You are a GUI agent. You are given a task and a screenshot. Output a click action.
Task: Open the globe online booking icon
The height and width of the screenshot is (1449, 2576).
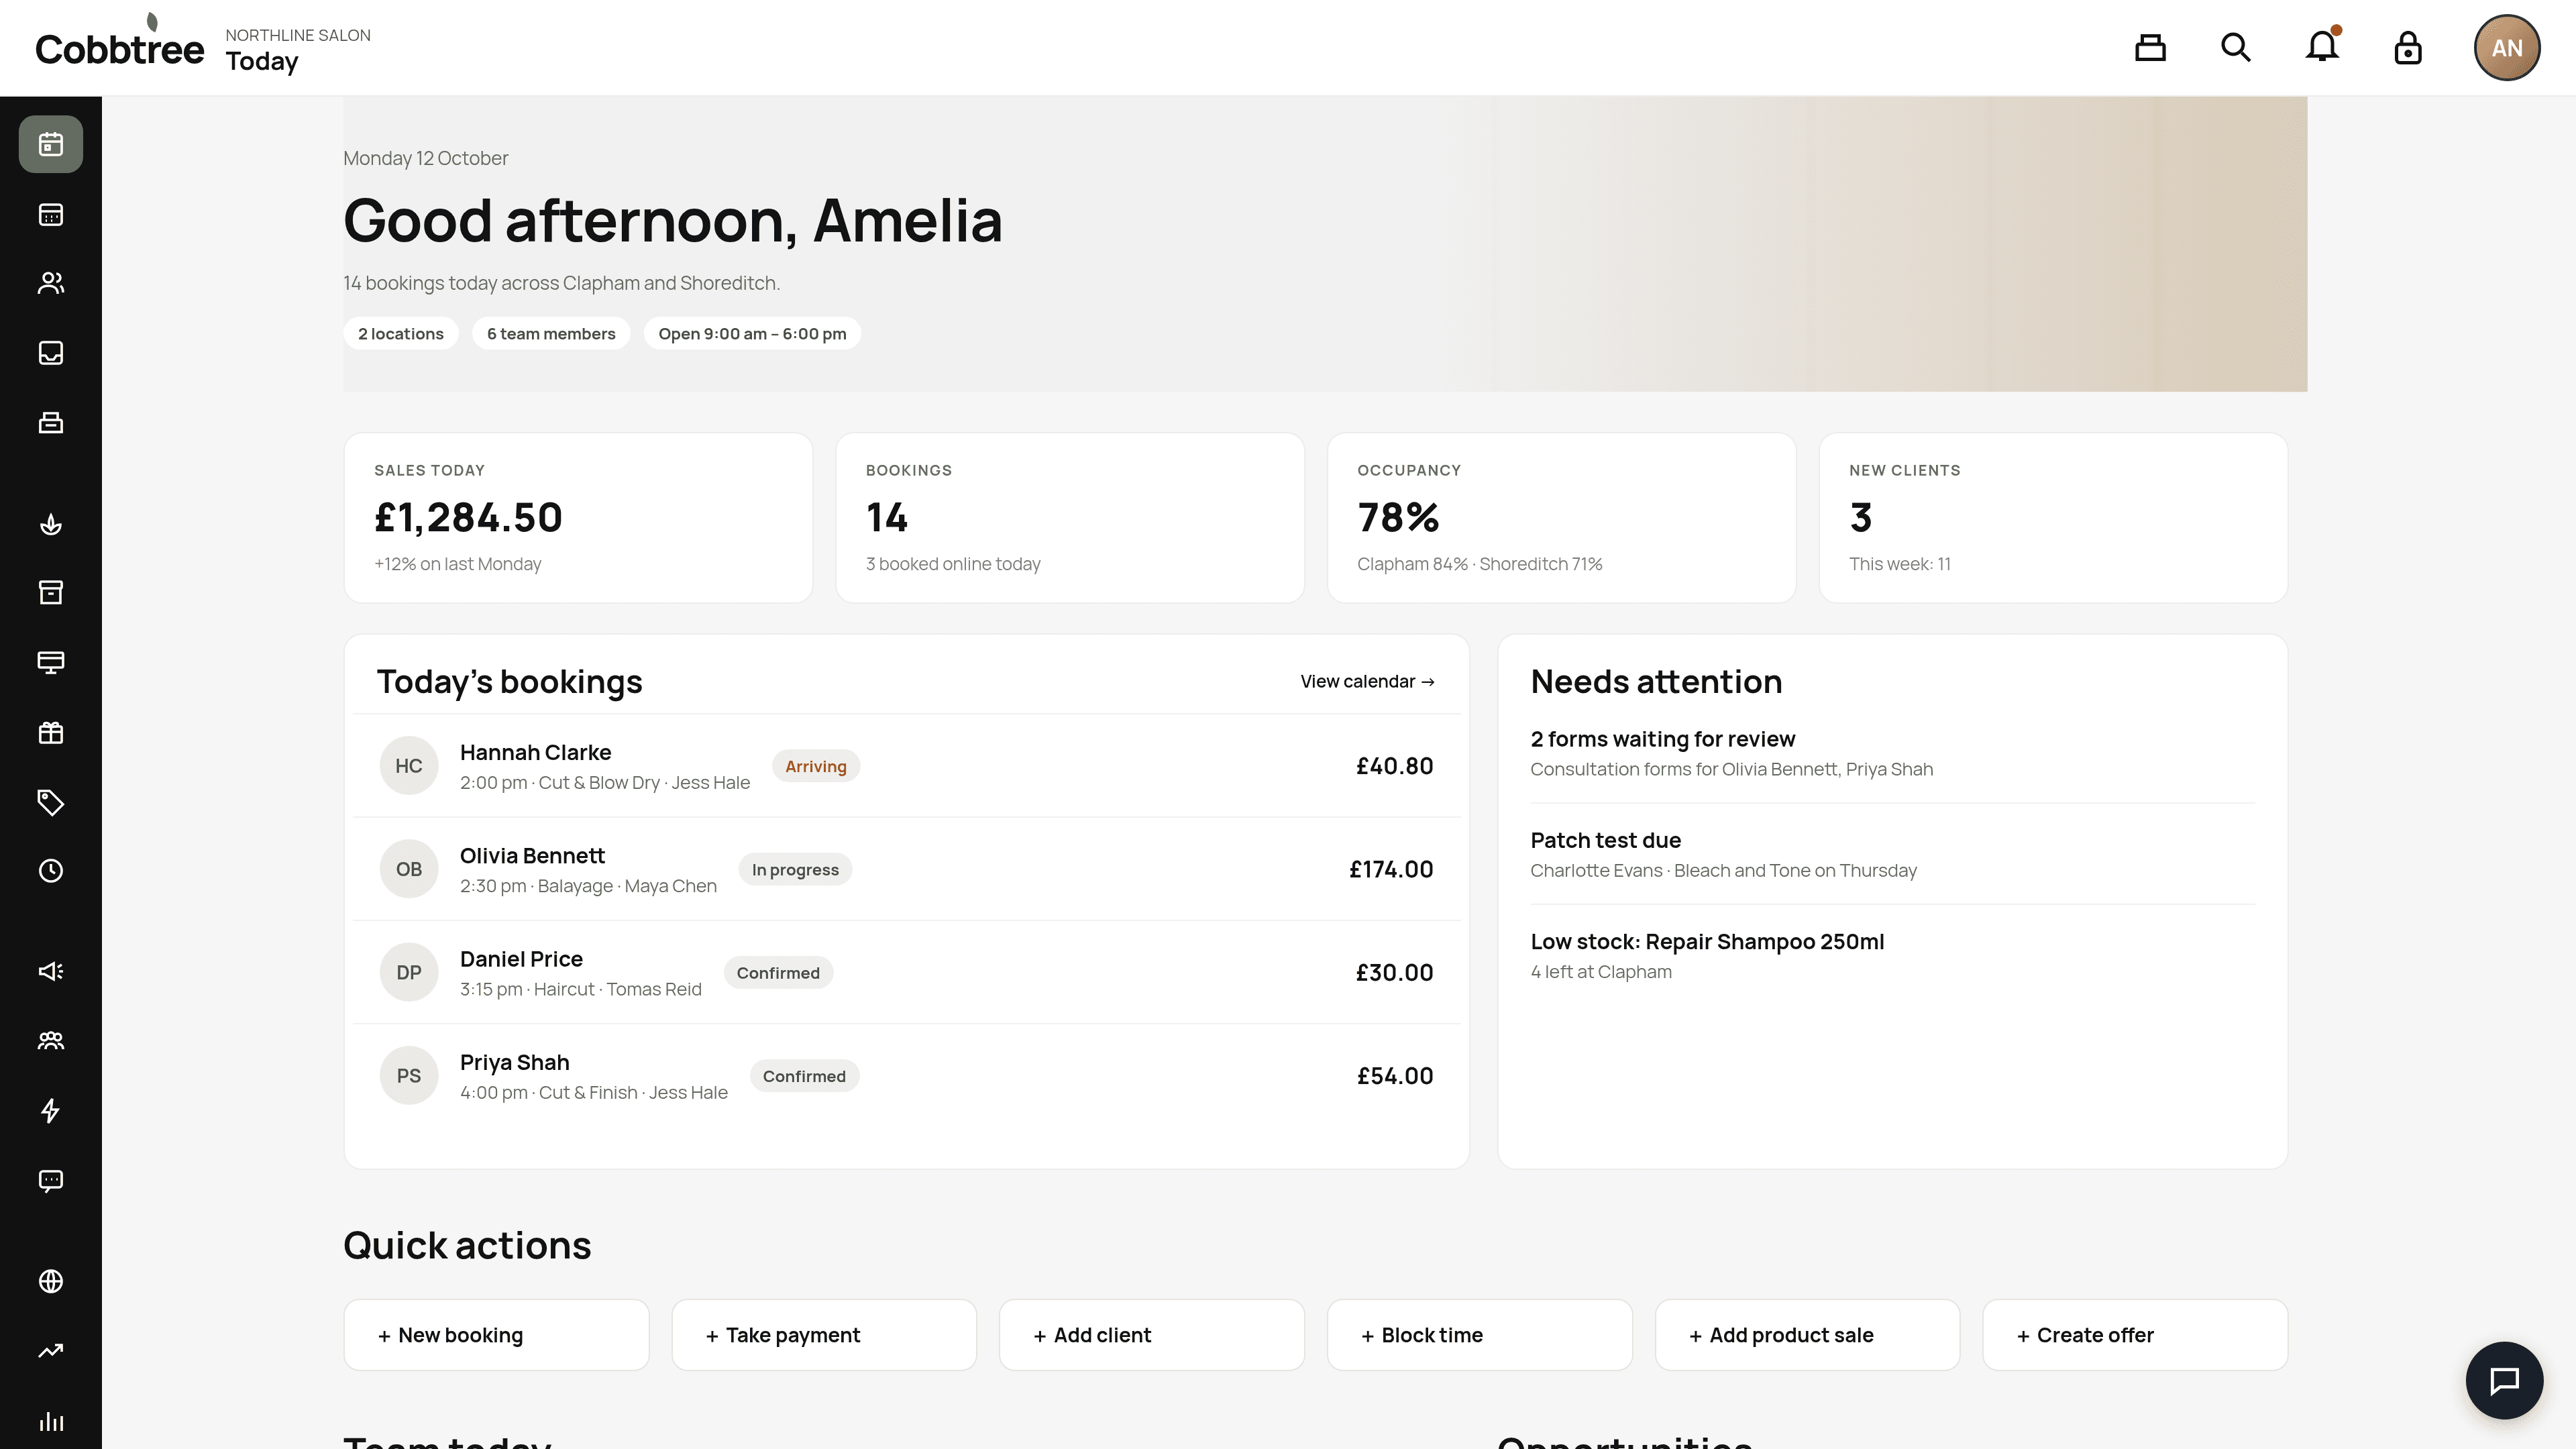coord(51,1281)
